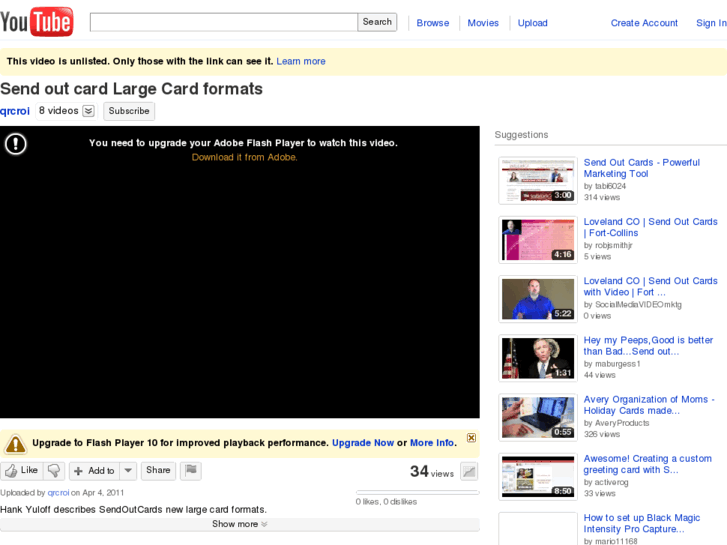Click the Share button
727x545 pixels.
(x=158, y=470)
